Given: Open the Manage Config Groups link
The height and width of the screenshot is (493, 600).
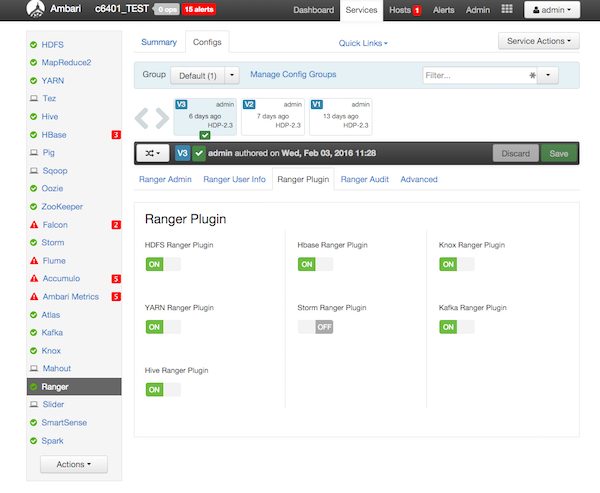Looking at the screenshot, I should click(x=293, y=74).
